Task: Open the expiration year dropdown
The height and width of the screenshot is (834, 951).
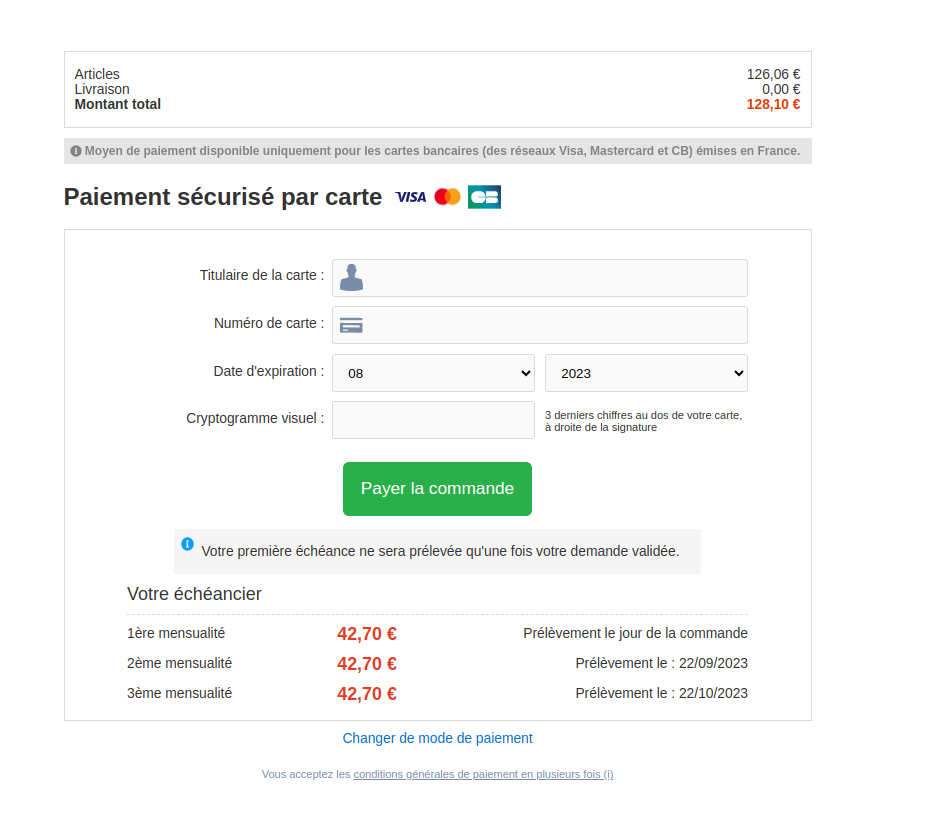Action: [x=646, y=373]
